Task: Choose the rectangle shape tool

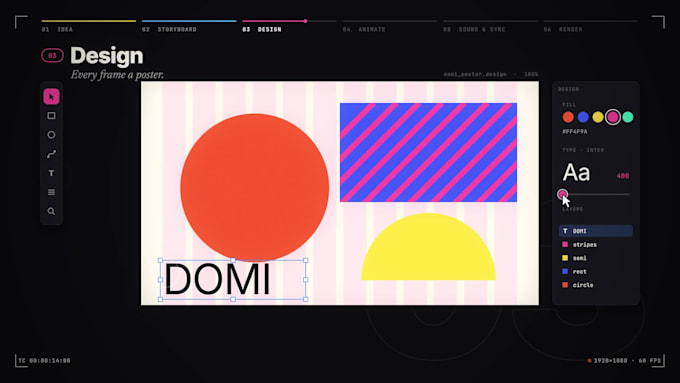Action: click(51, 116)
